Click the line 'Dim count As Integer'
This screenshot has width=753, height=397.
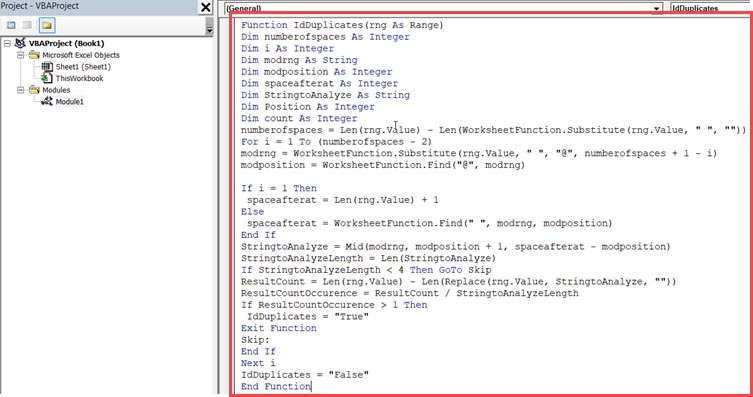click(x=299, y=118)
